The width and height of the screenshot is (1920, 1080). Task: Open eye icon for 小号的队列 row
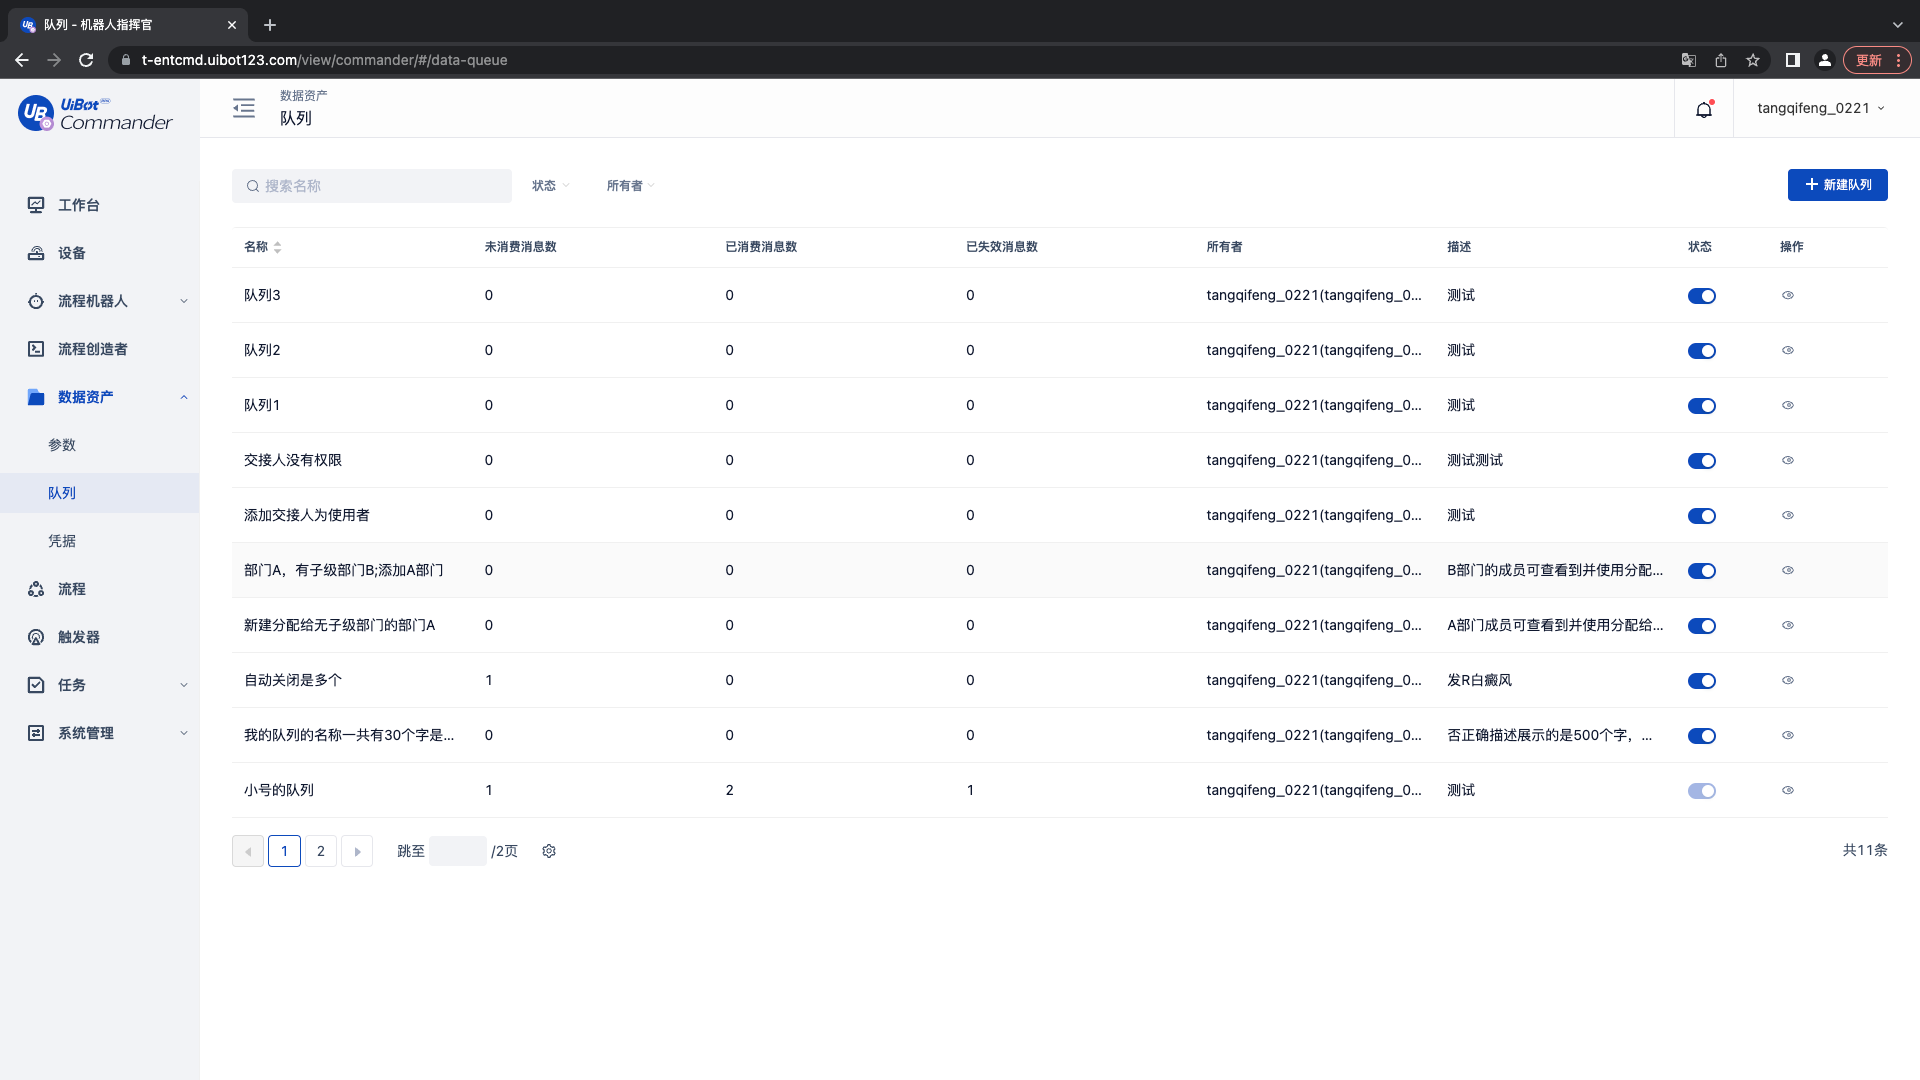pyautogui.click(x=1788, y=790)
